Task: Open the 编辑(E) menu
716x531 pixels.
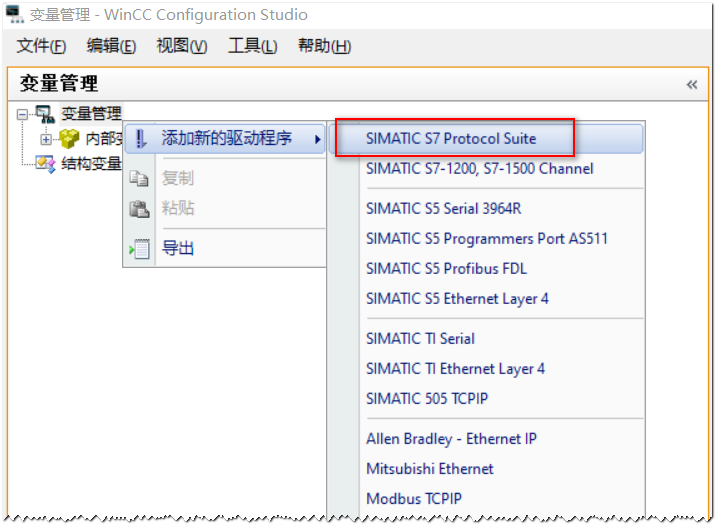Action: (111, 46)
